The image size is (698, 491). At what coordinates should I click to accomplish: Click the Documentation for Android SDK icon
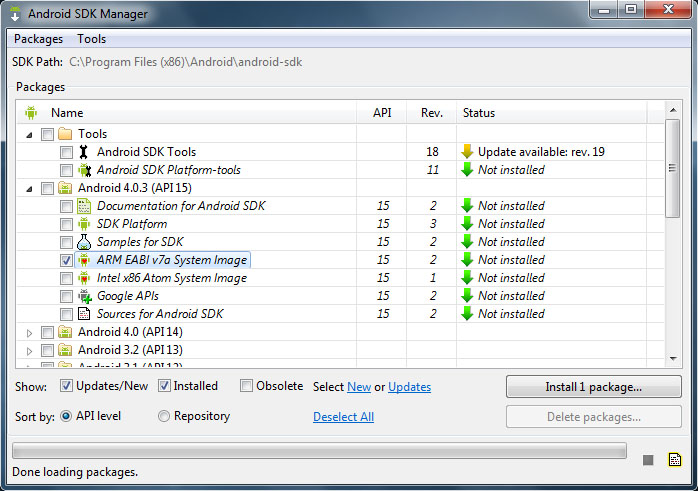point(84,206)
